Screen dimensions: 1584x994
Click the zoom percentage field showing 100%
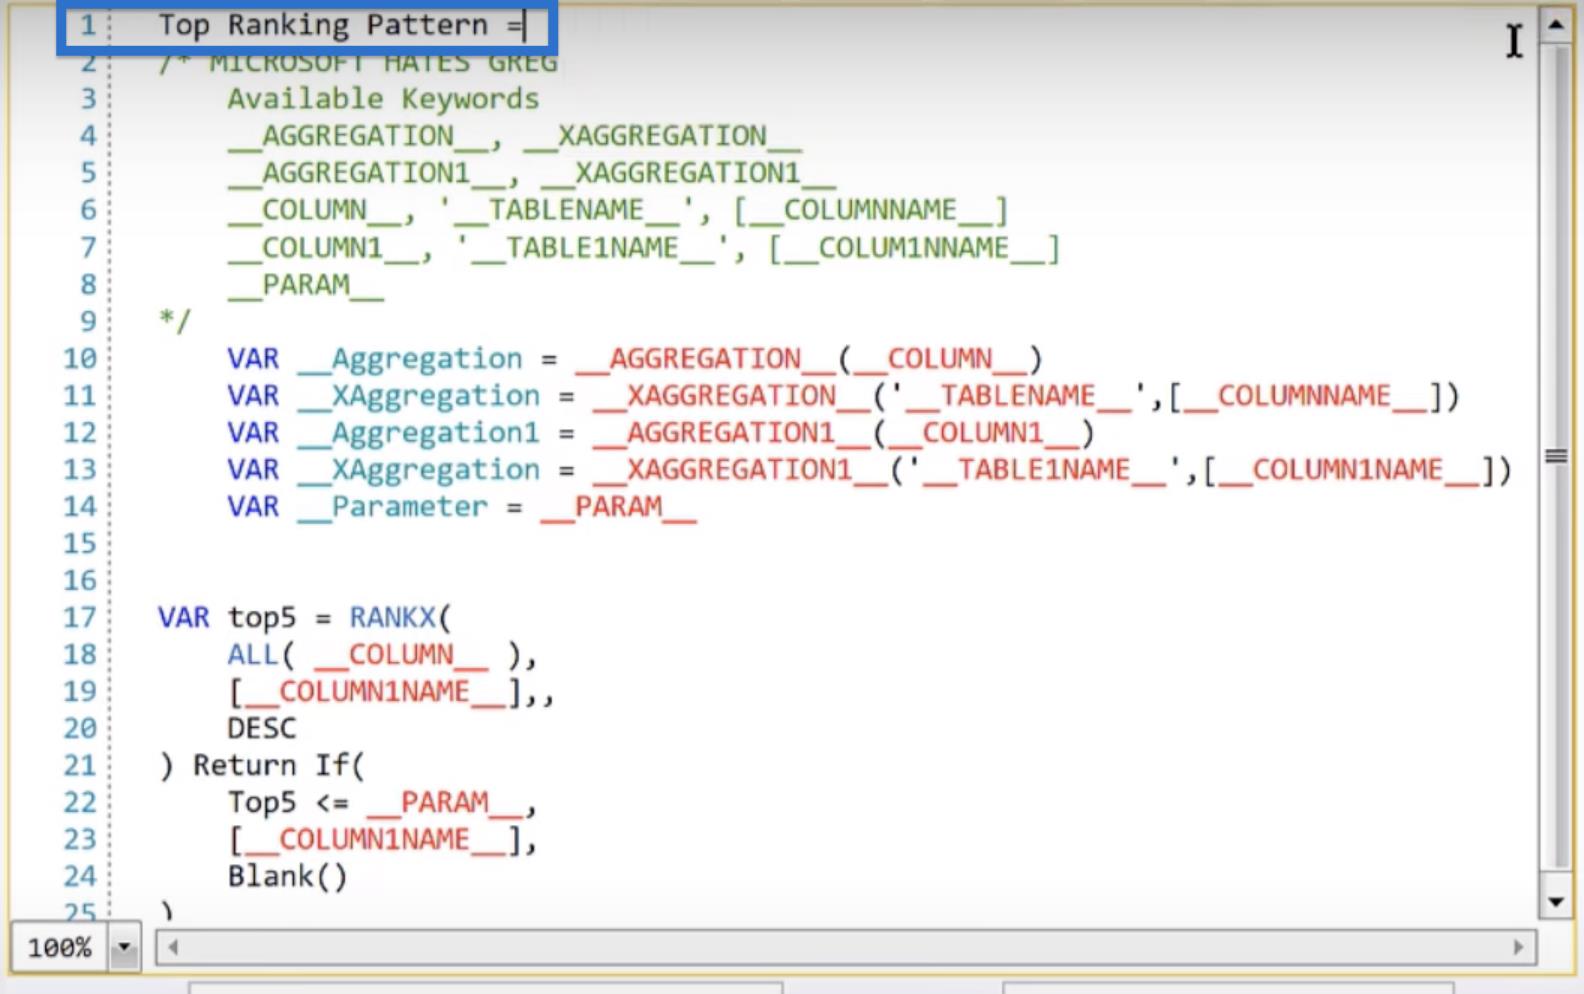click(60, 947)
